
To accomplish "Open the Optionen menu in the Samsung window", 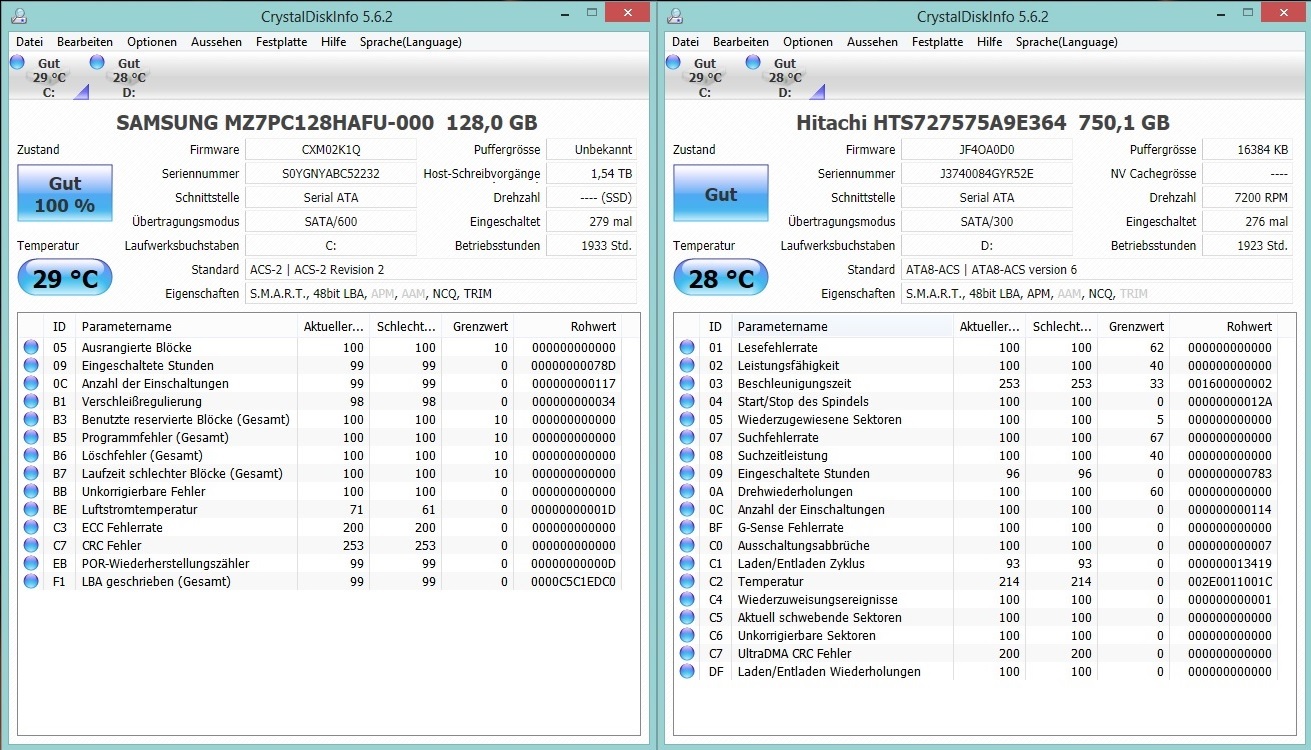I will (x=152, y=42).
